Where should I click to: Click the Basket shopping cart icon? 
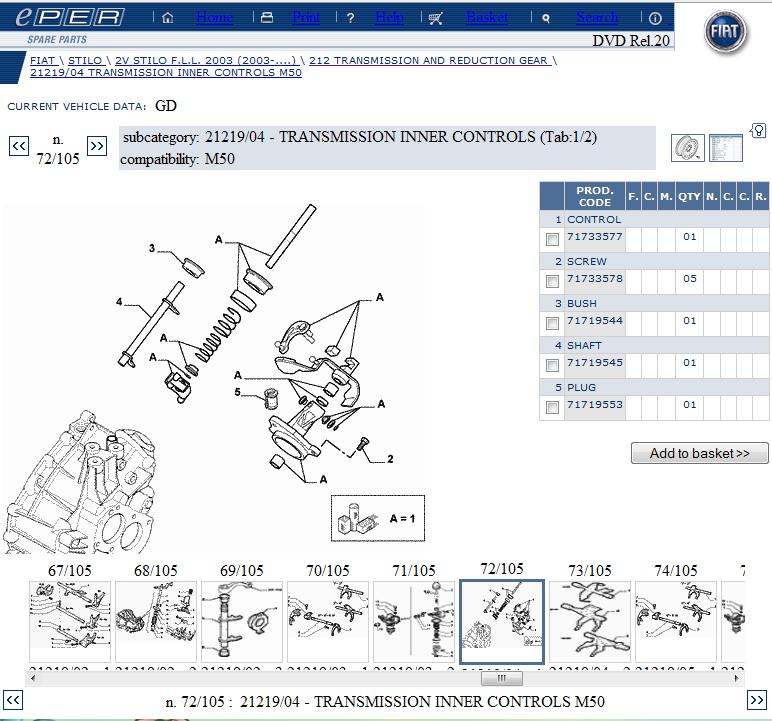(x=435, y=18)
